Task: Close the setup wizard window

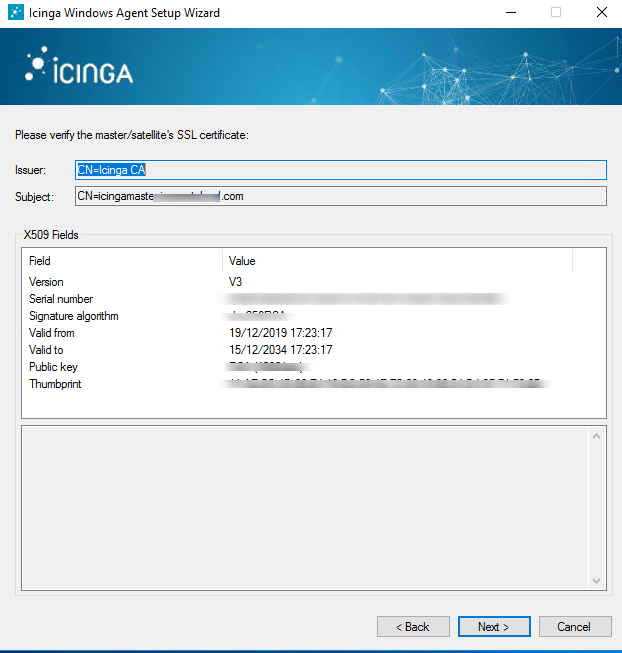Action: pyautogui.click(x=602, y=12)
